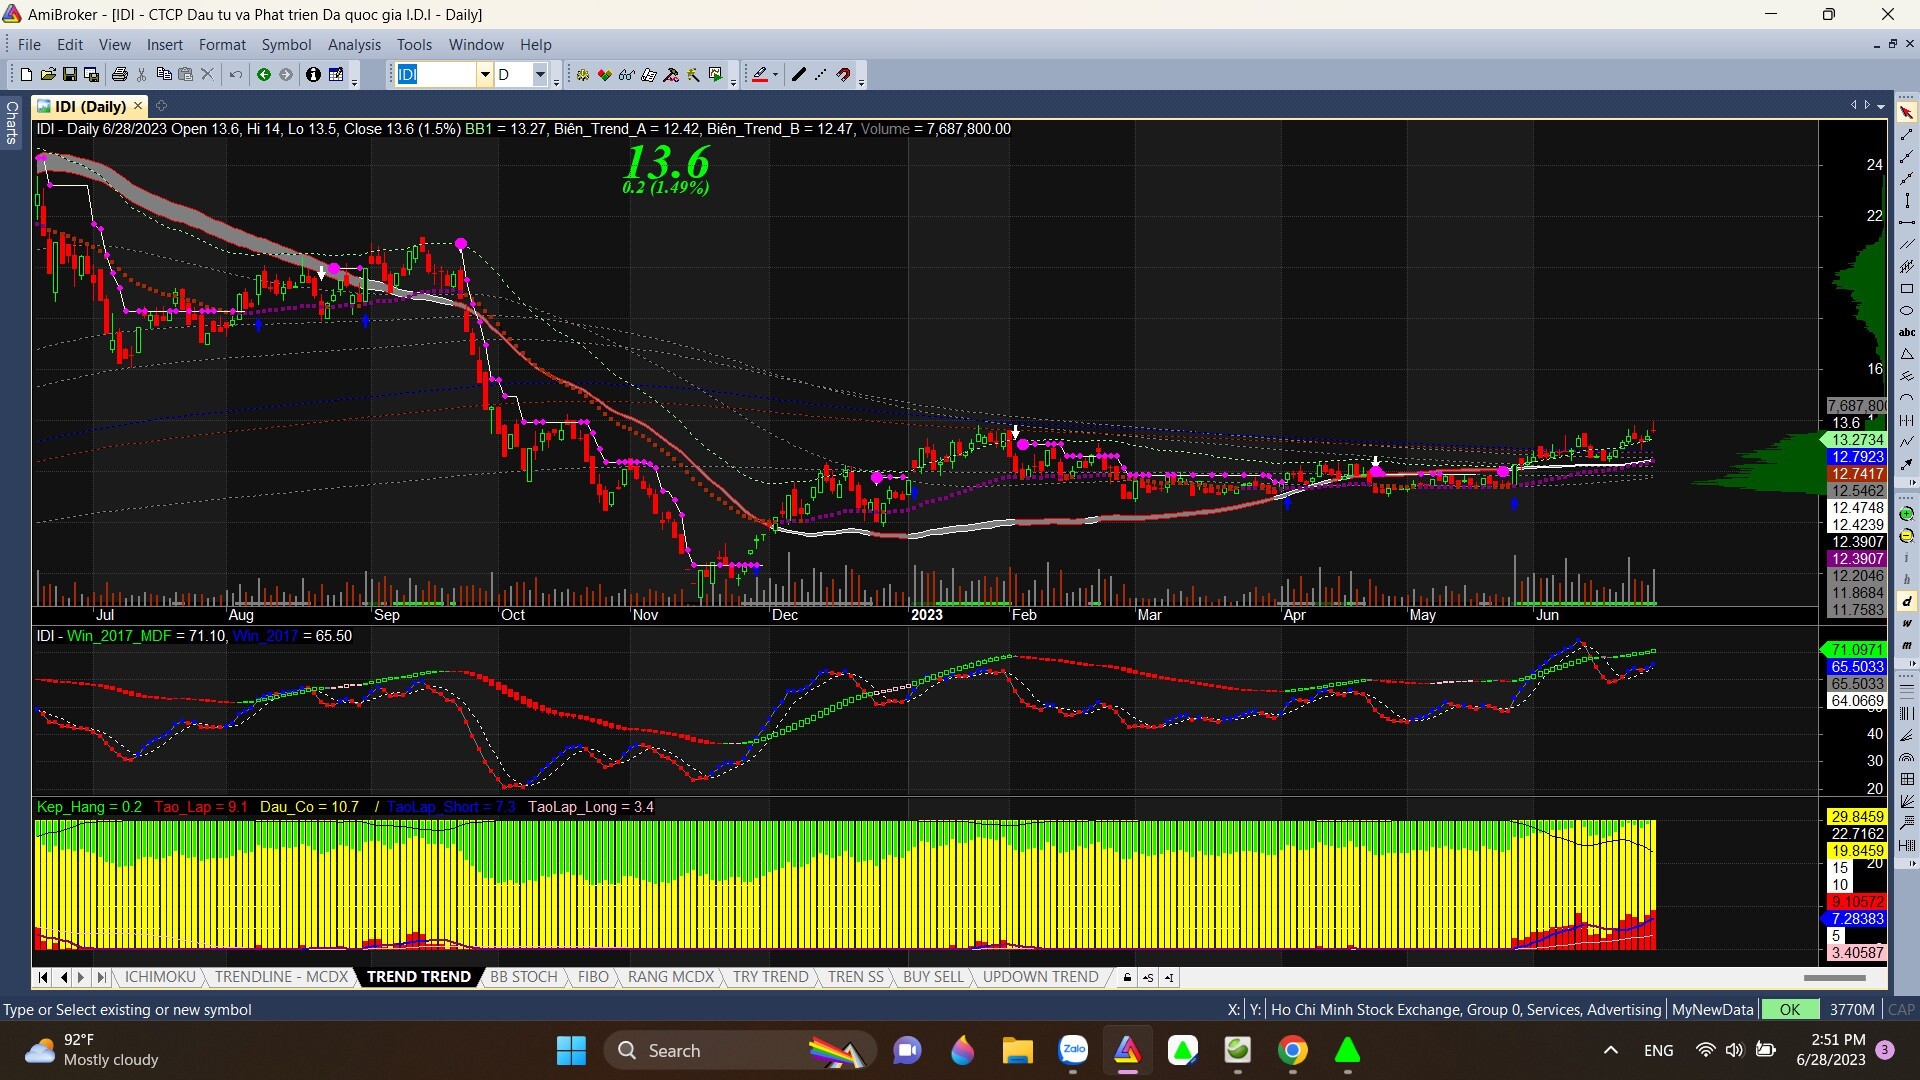Select the Parallel lines tool
Image resolution: width=1920 pixels, height=1080 pixels.
point(1907,244)
